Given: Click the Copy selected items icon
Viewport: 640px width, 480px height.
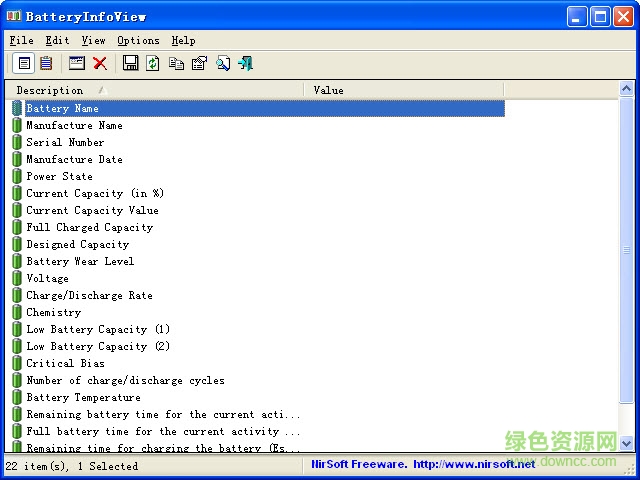Looking at the screenshot, I should (176, 63).
